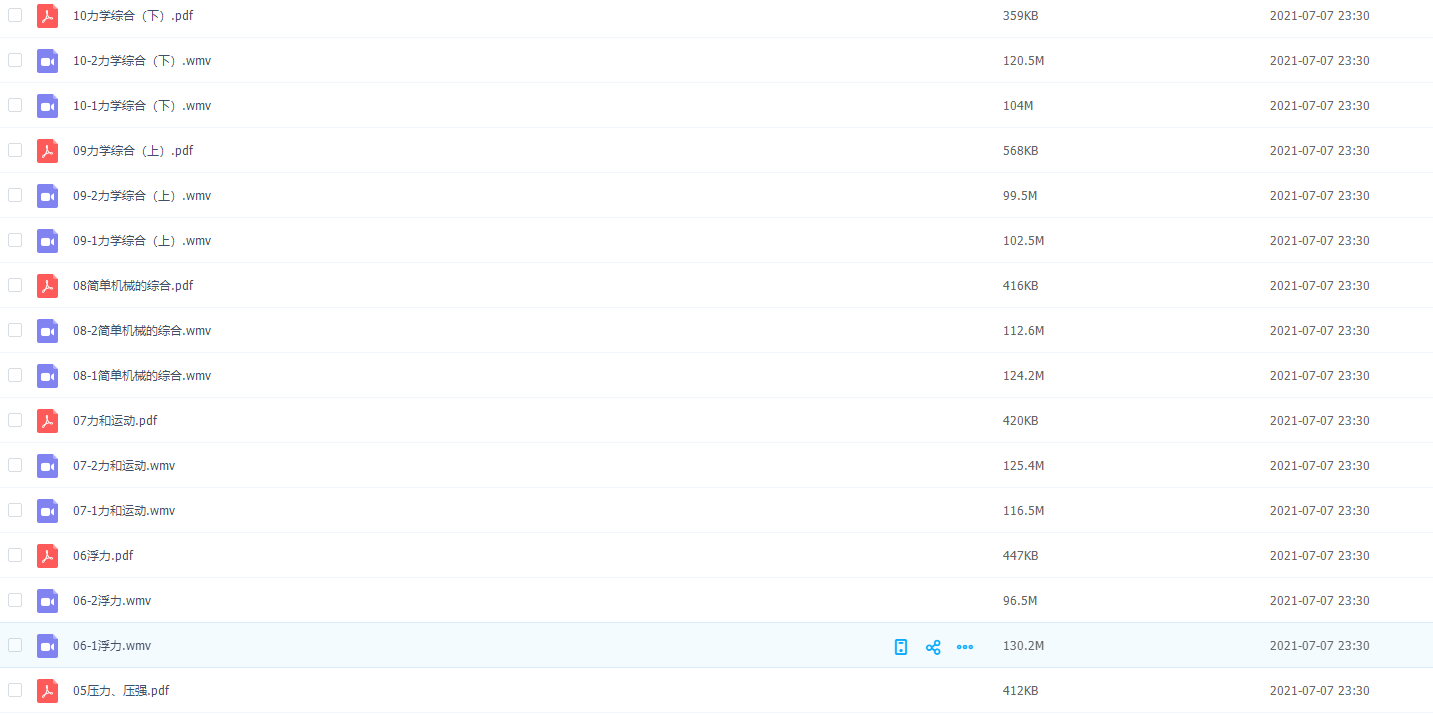Mark the checkbox for 06-2浮力.wmv
The width and height of the screenshot is (1433, 715).
coord(15,600)
